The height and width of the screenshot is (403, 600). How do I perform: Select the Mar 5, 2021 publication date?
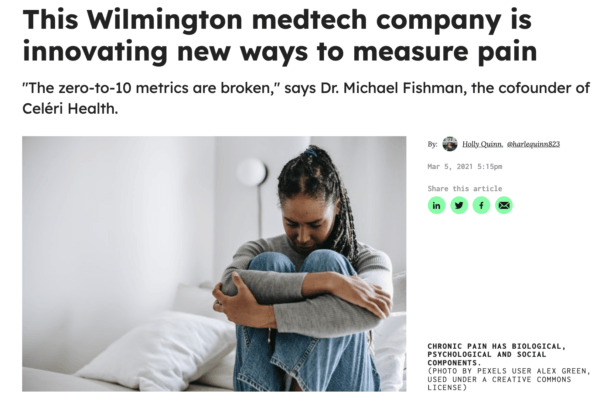click(465, 166)
